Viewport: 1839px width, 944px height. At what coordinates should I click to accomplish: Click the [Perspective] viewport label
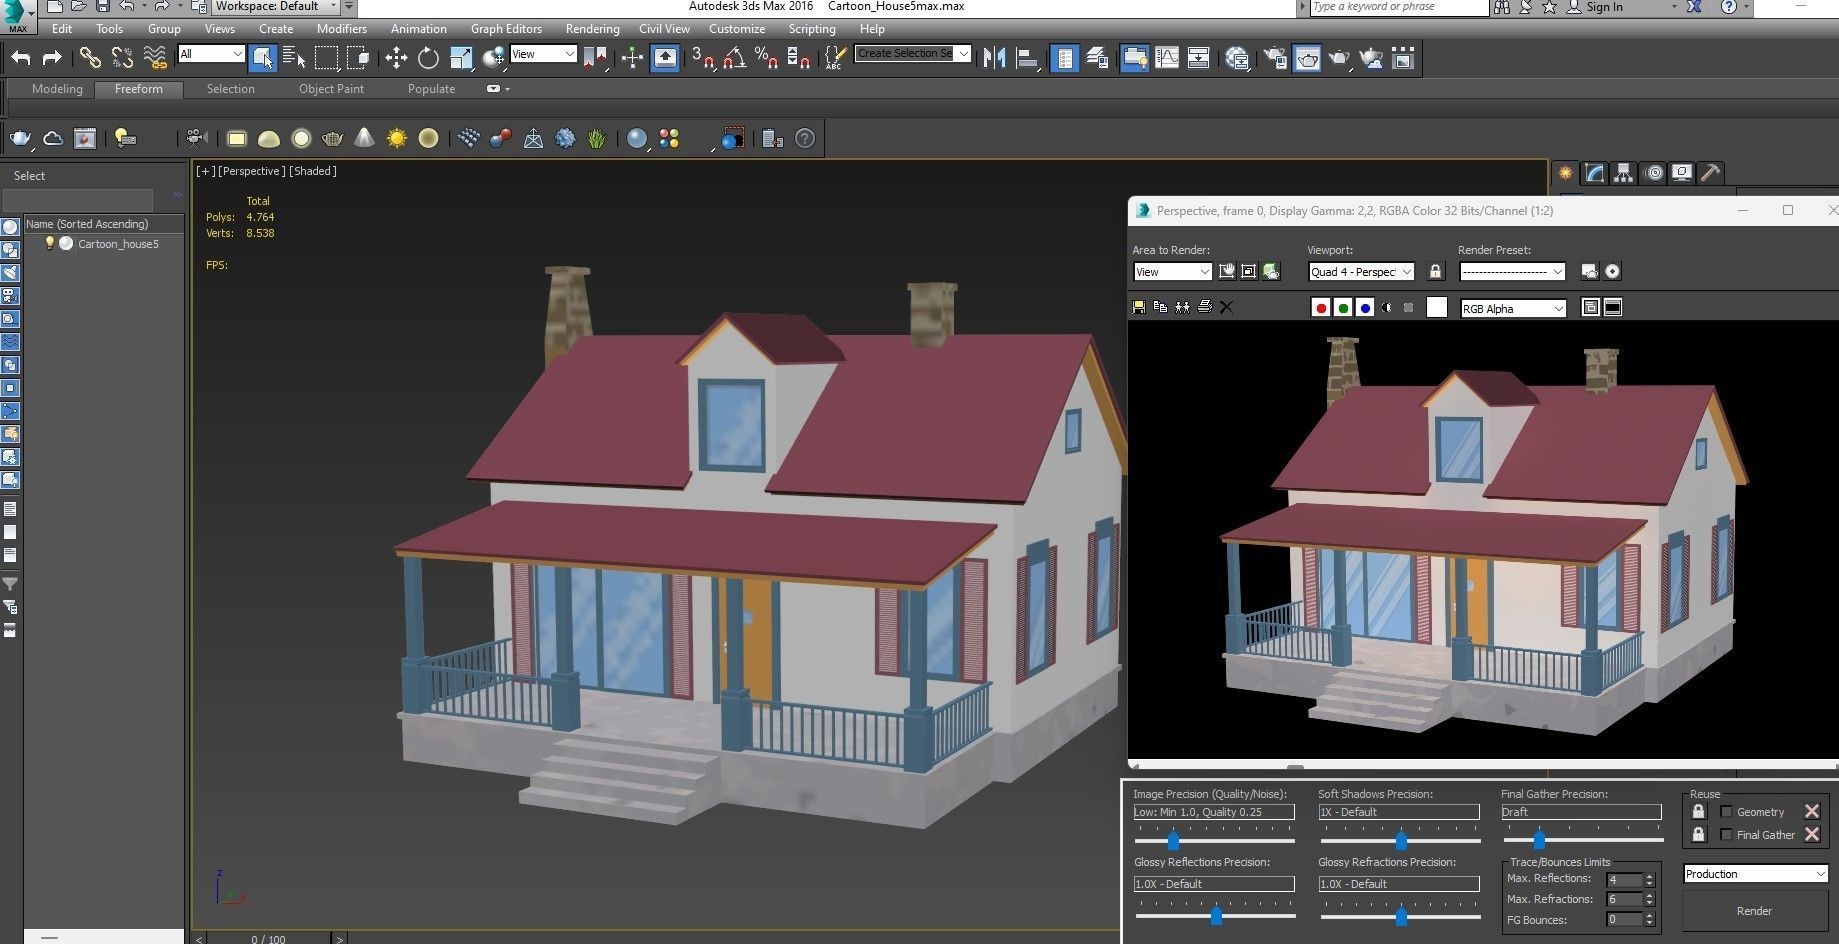(253, 171)
